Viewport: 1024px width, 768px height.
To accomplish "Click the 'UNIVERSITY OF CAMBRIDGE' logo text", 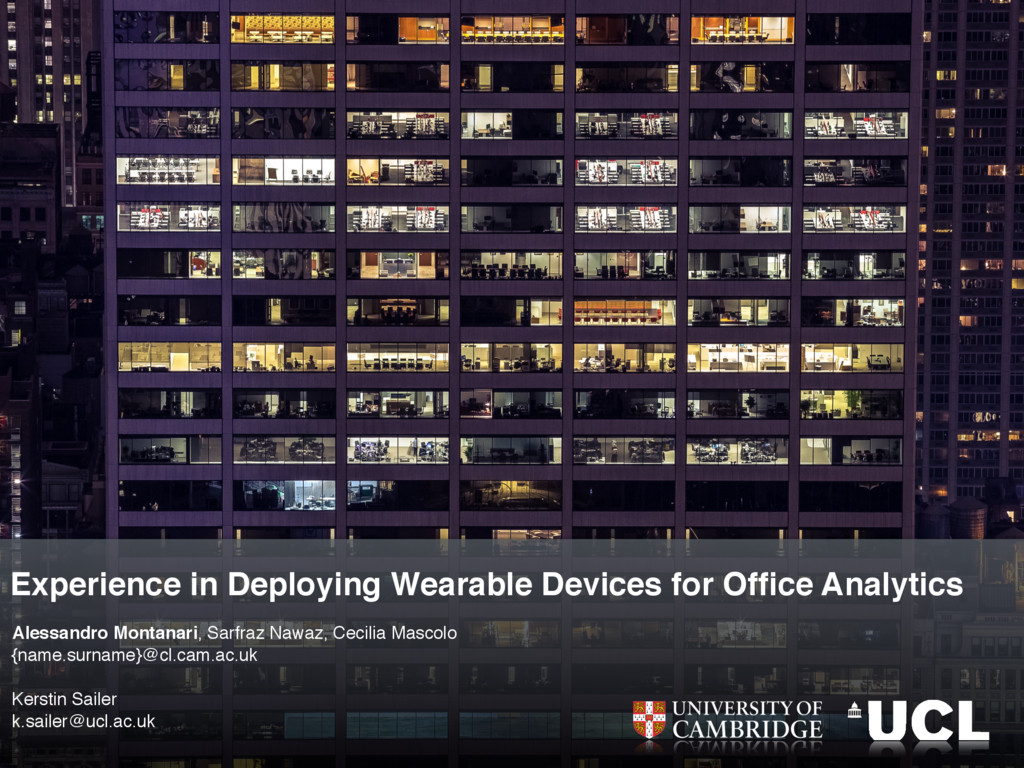I will pos(747,719).
